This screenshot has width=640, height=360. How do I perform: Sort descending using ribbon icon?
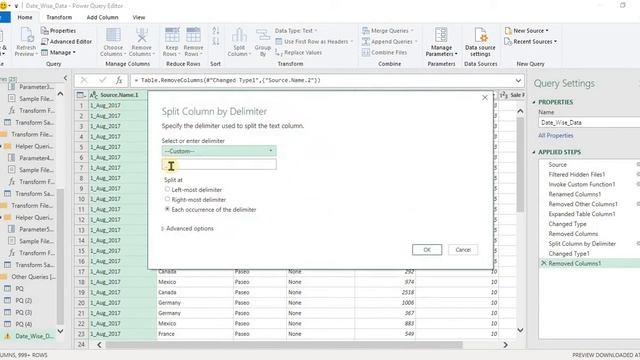216,42
